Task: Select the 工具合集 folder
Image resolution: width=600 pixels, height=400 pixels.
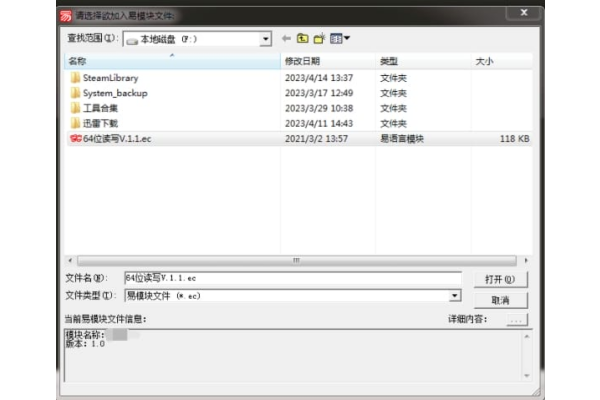Action: (95, 108)
